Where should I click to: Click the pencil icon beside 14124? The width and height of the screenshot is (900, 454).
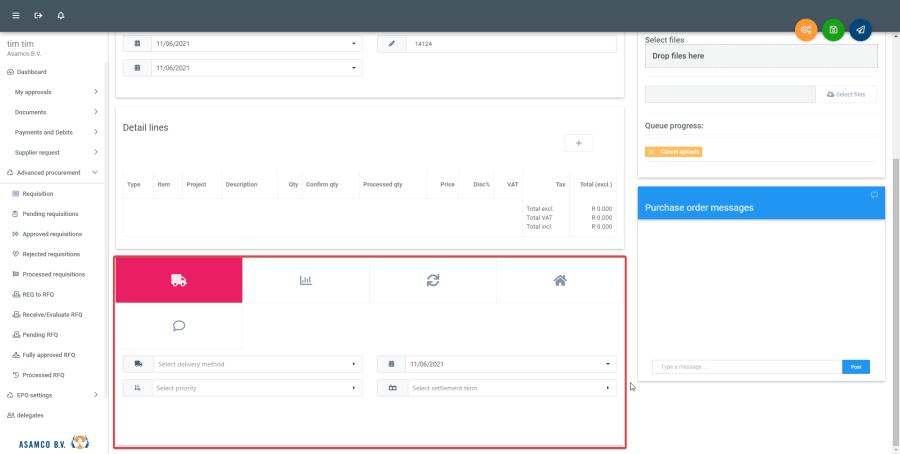coord(392,44)
